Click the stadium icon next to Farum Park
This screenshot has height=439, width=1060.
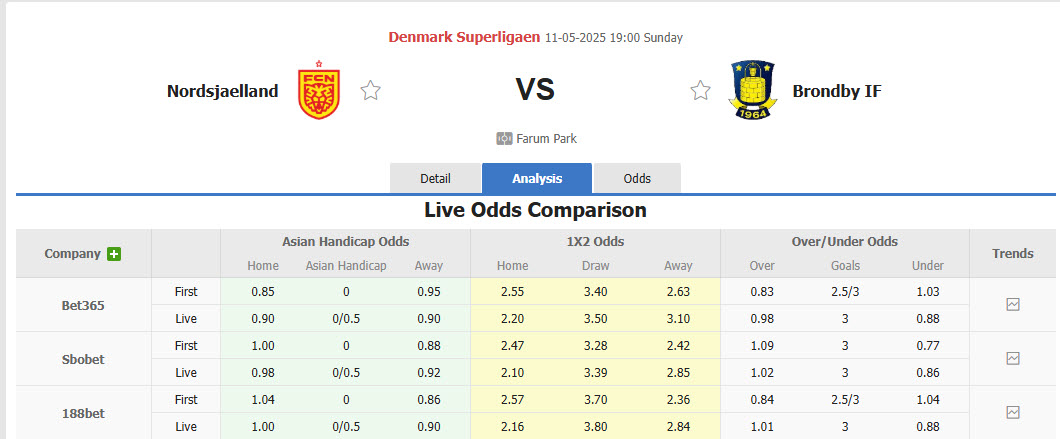coord(504,139)
